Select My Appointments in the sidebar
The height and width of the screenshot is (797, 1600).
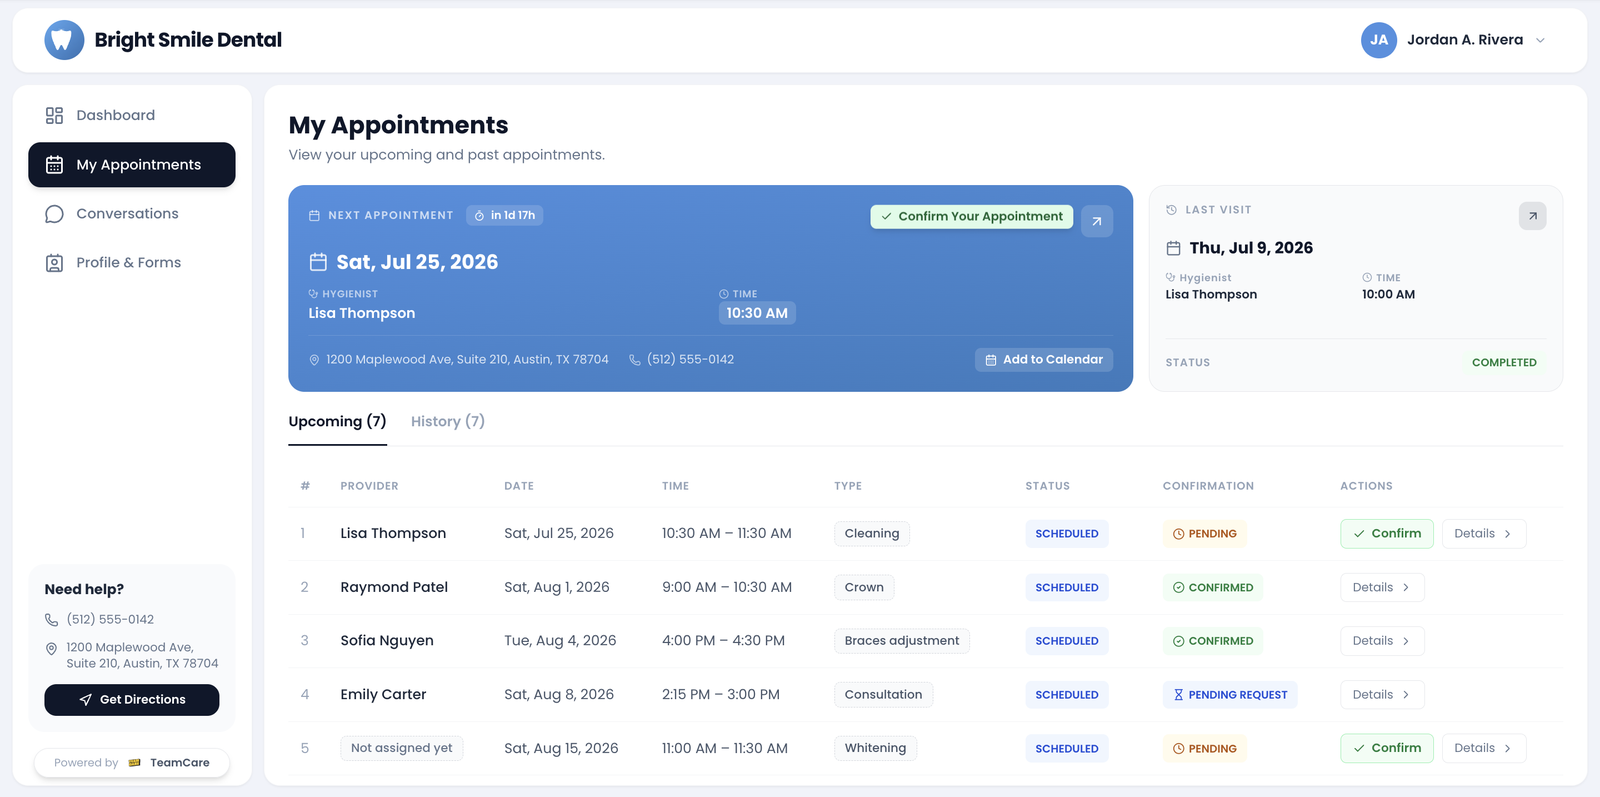click(132, 165)
